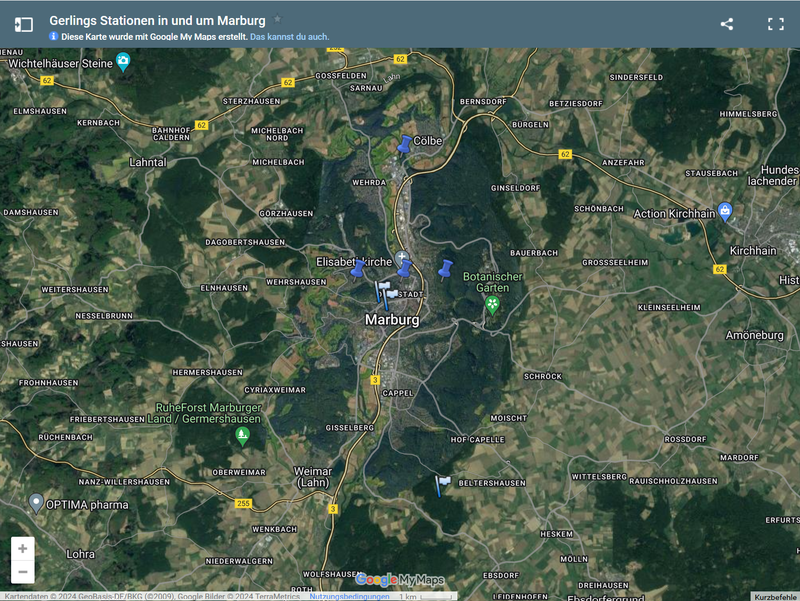Select the blue pushpin below the hospital cross marker
The width and height of the screenshot is (800, 601).
point(405,269)
